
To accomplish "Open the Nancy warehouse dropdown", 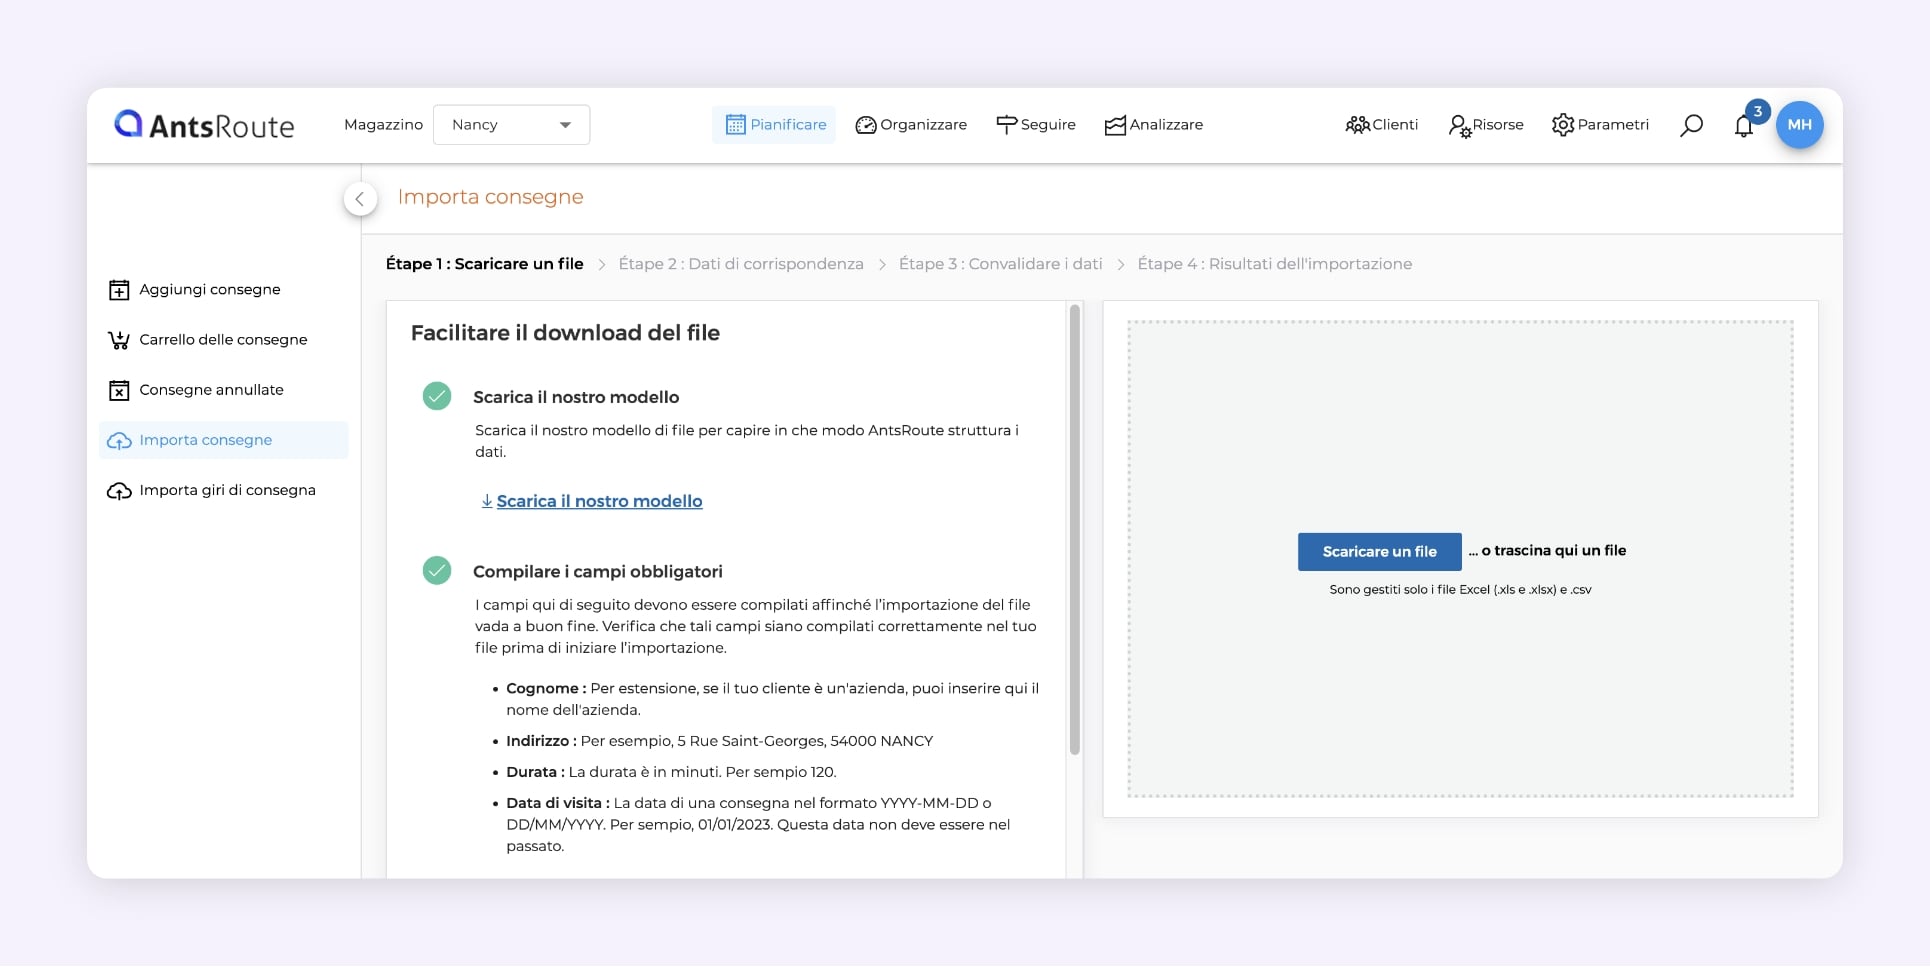I will click(511, 125).
